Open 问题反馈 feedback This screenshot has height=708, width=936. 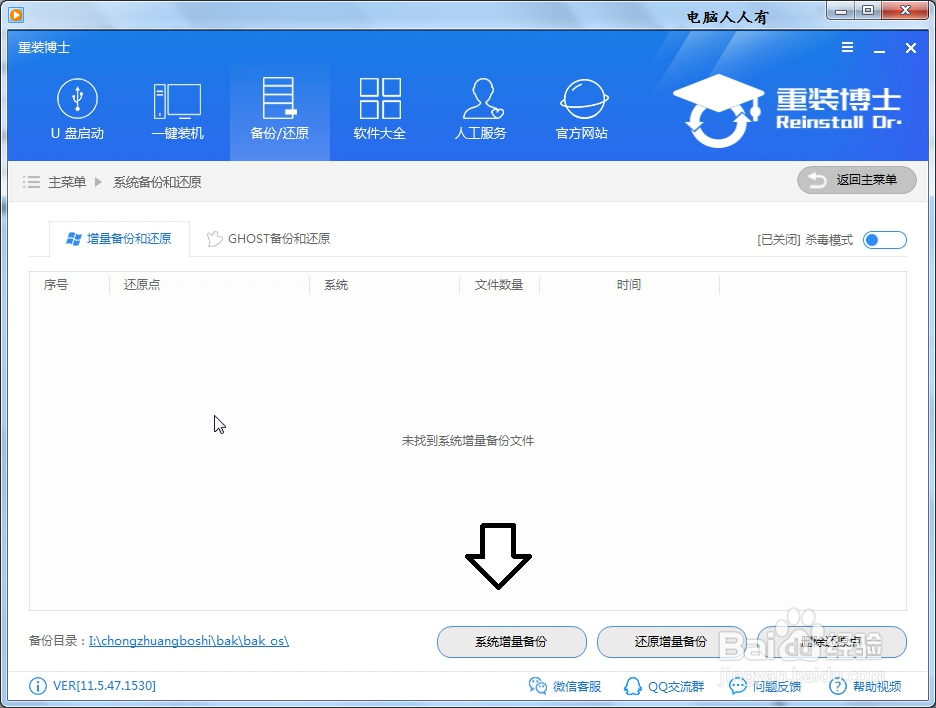point(765,687)
